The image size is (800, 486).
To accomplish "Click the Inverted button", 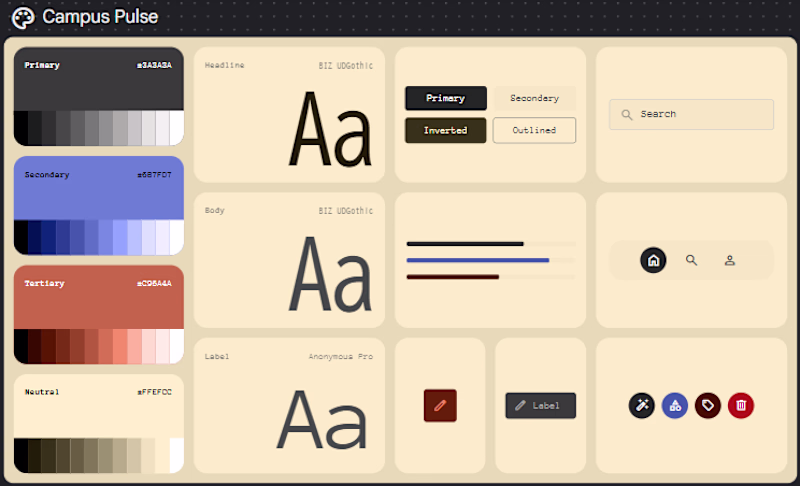I will (445, 131).
